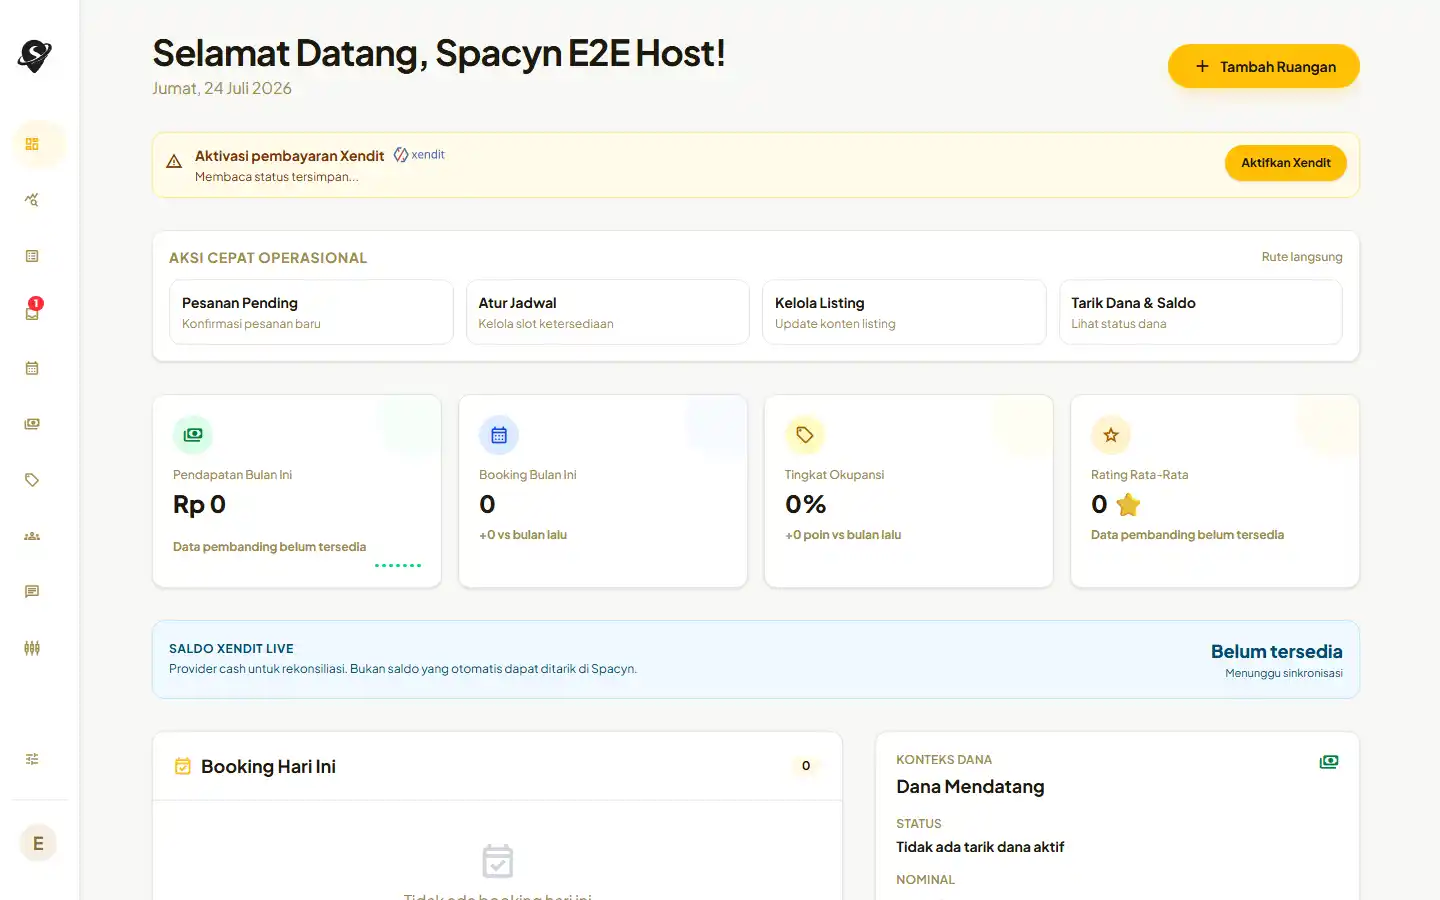Click the calendar-check icon beside Booking Hari Ini

183,766
